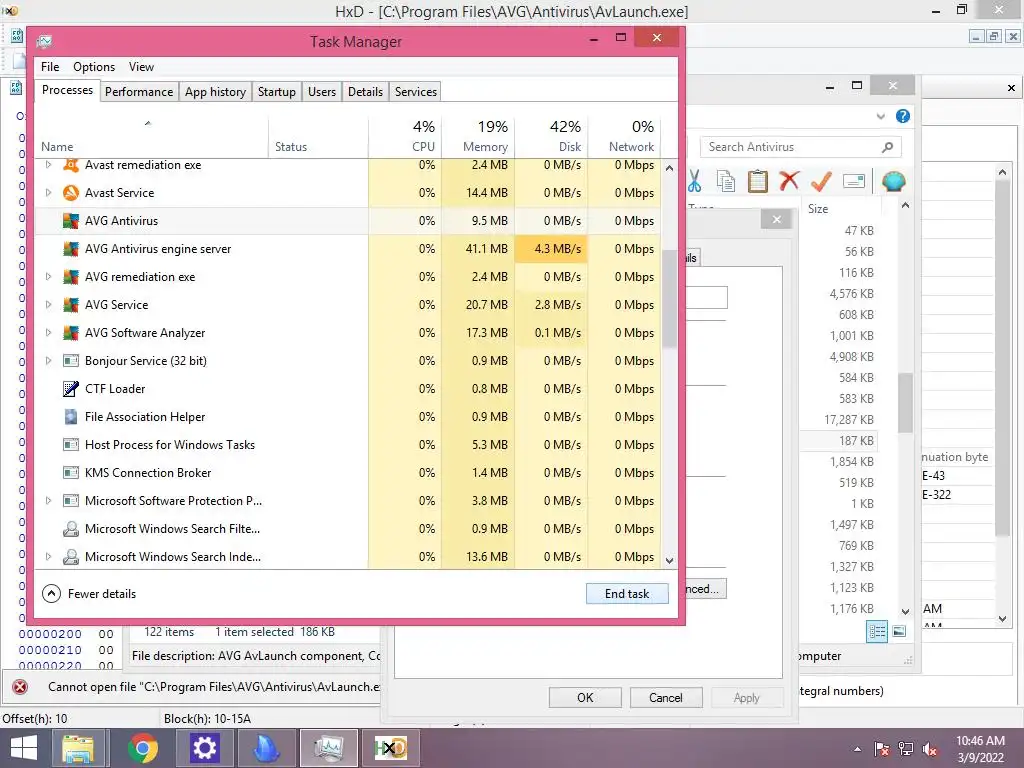This screenshot has height=768, width=1024.
Task: Launch Google Chrome from the taskbar
Action: click(142, 748)
